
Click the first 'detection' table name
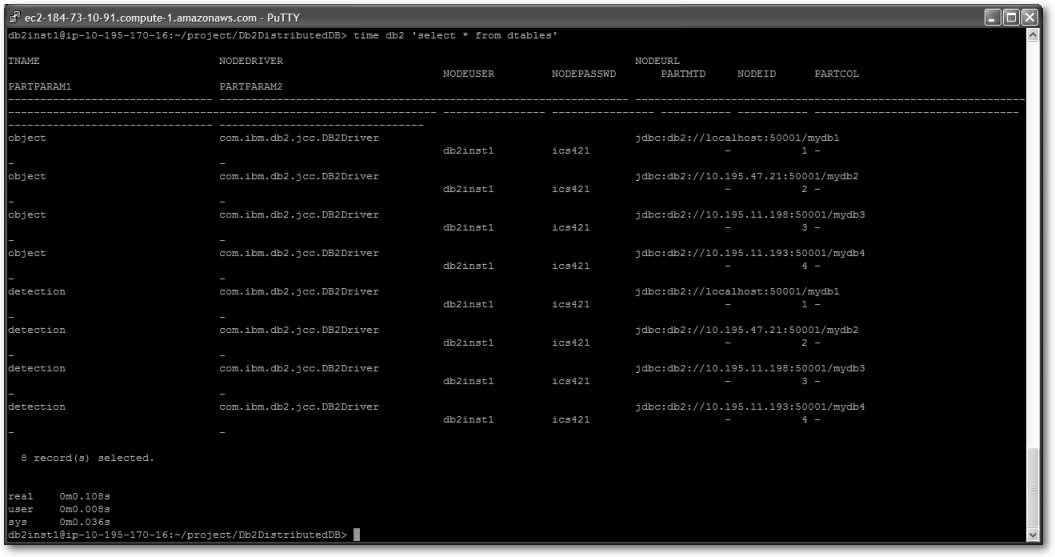(x=37, y=291)
